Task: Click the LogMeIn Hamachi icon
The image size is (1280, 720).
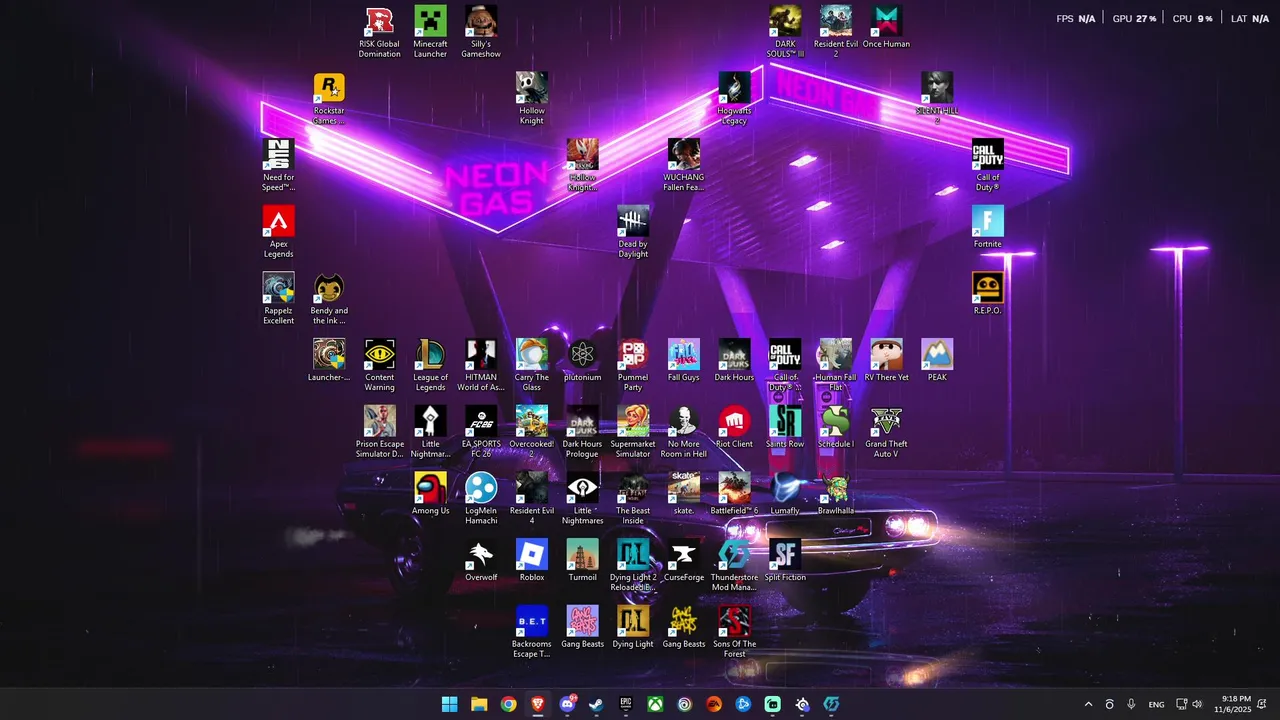Action: point(481,498)
